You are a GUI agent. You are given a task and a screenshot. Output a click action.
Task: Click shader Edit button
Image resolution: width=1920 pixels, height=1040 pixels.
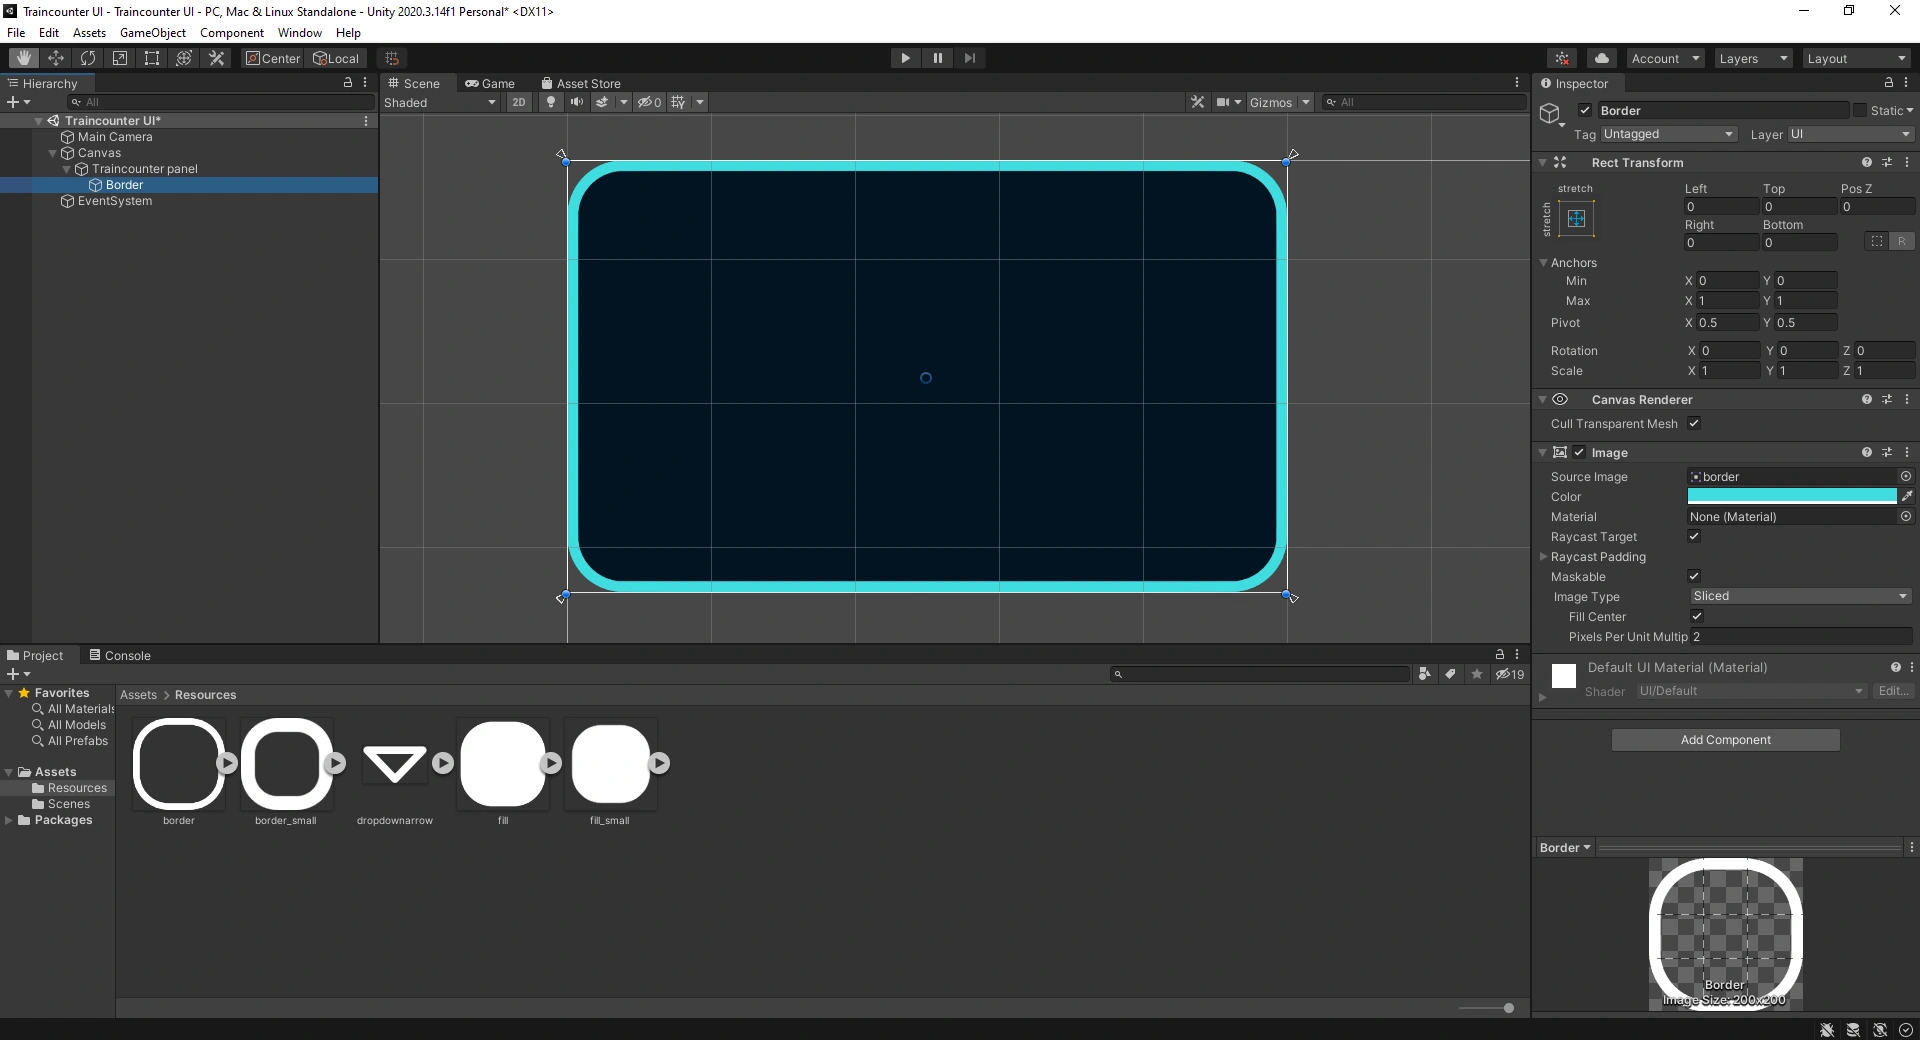point(1893,691)
